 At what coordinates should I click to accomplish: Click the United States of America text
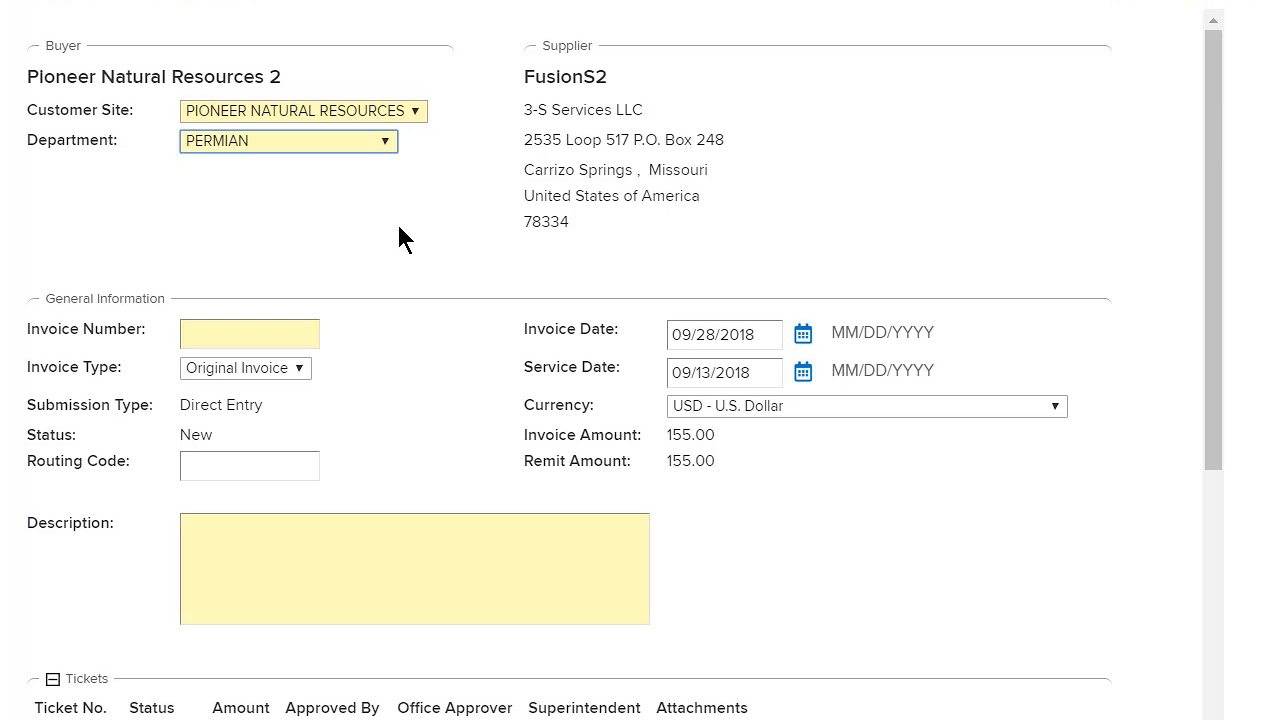(x=612, y=196)
